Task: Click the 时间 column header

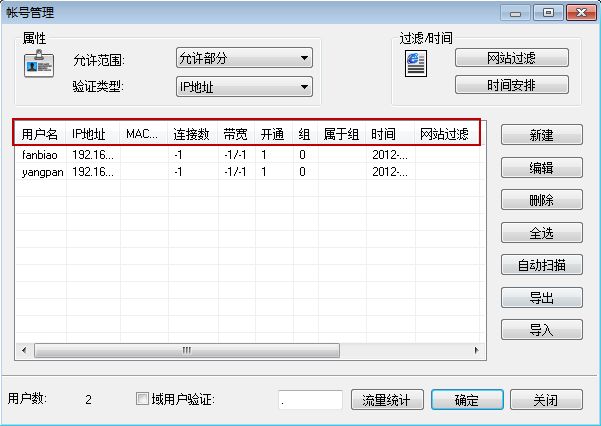Action: tap(390, 134)
